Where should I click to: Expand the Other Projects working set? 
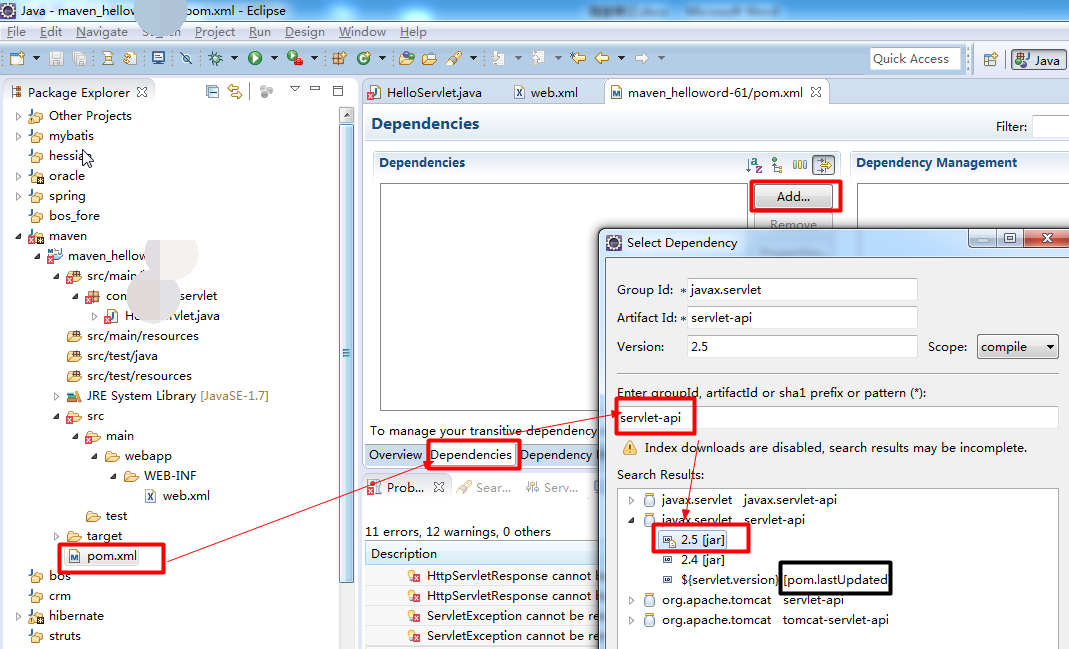(x=18, y=117)
